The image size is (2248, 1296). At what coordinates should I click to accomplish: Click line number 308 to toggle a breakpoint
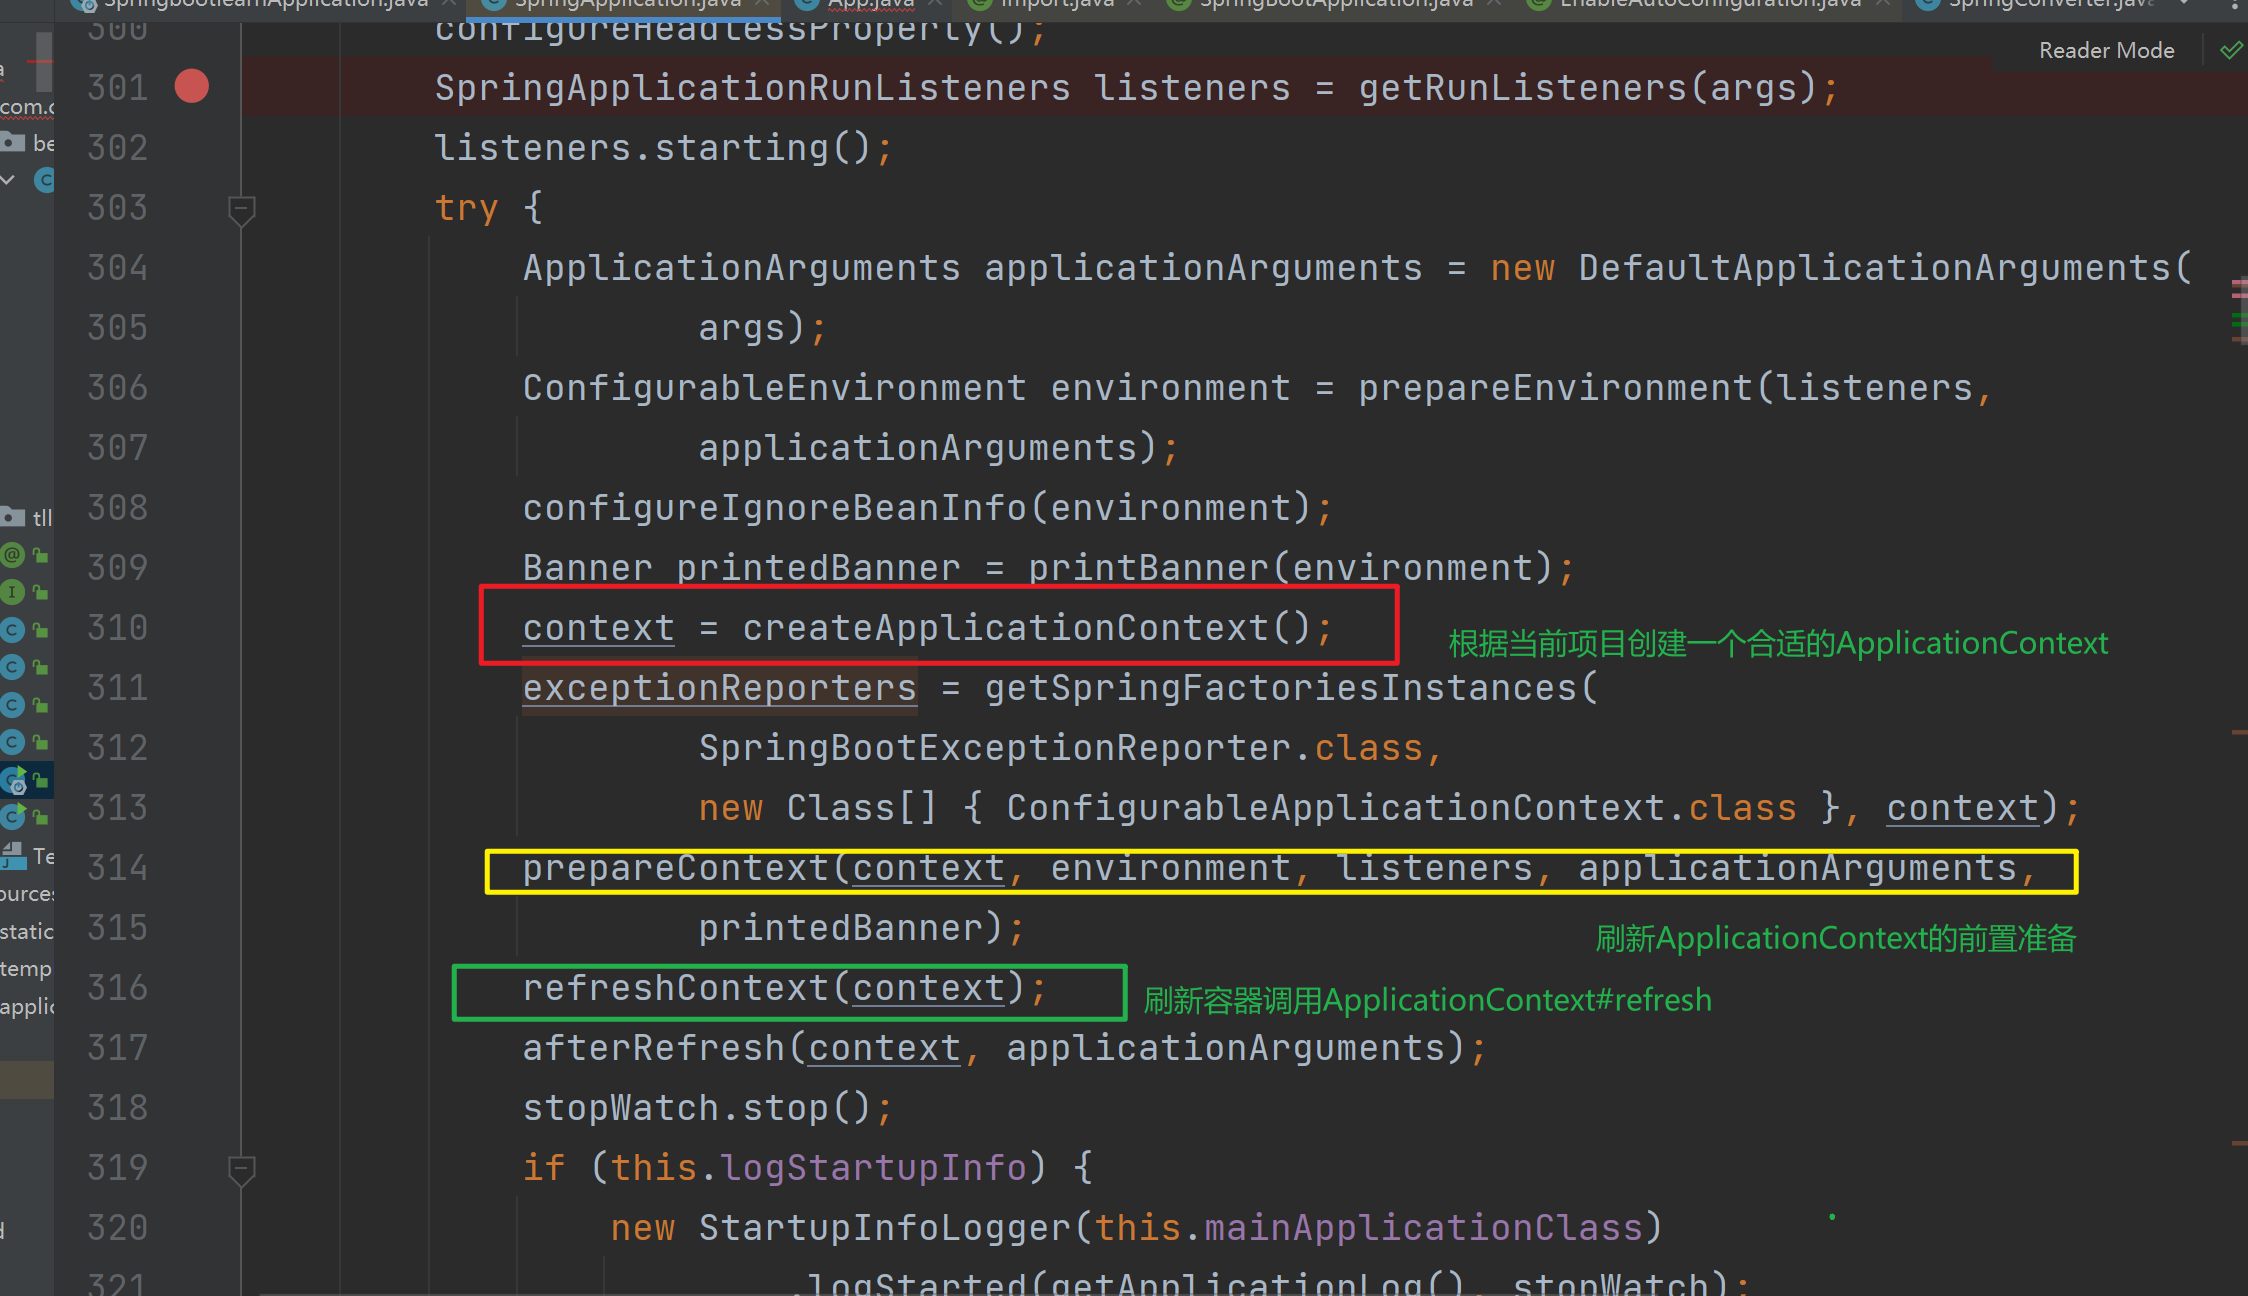118,508
